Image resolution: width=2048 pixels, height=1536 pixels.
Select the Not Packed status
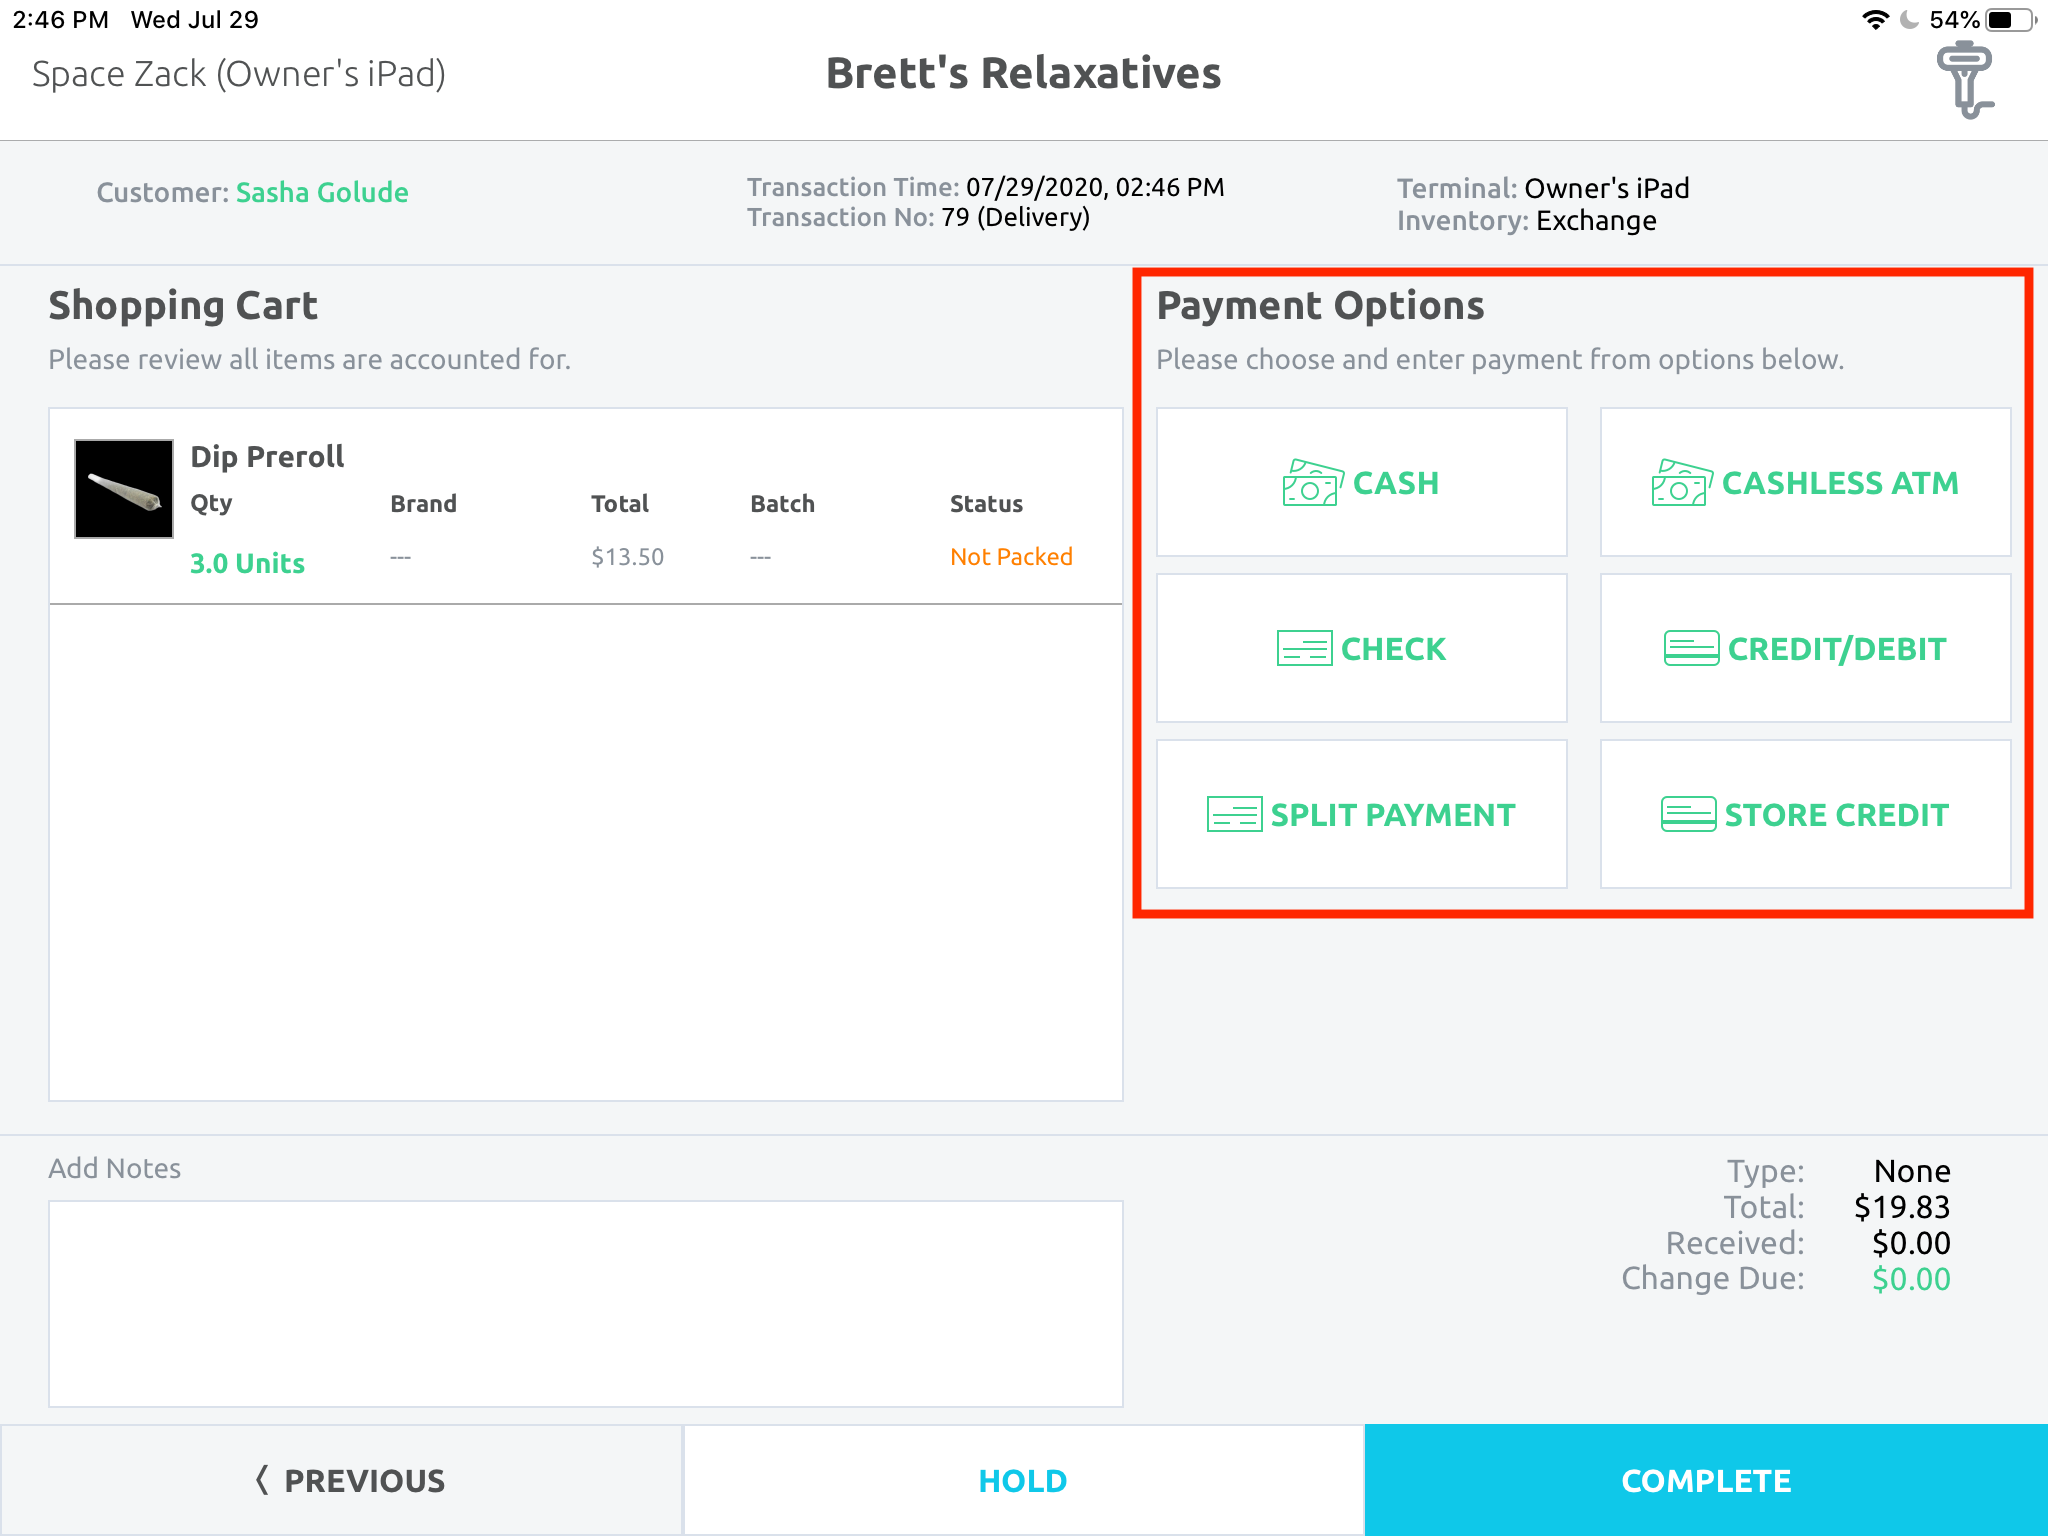(1012, 556)
